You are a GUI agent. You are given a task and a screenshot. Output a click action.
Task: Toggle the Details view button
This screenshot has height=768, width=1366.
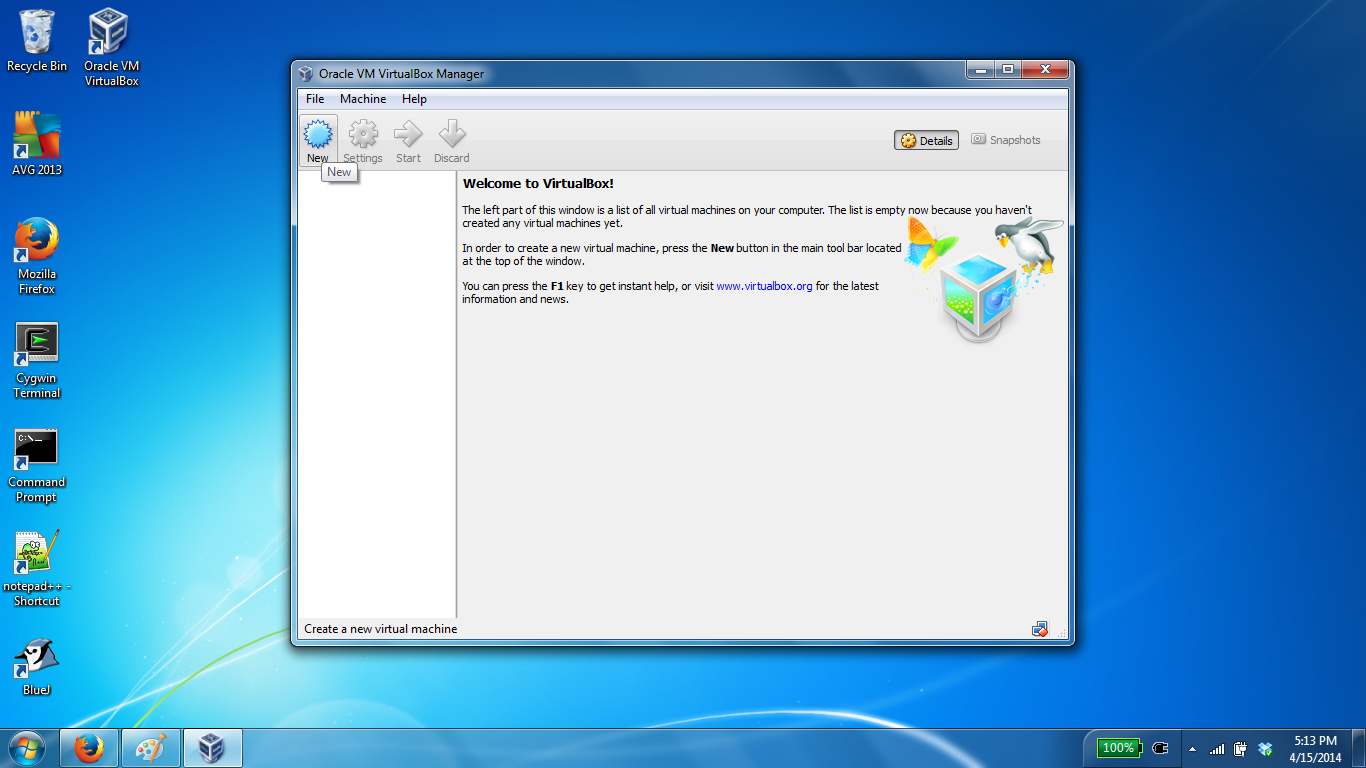click(x=926, y=141)
